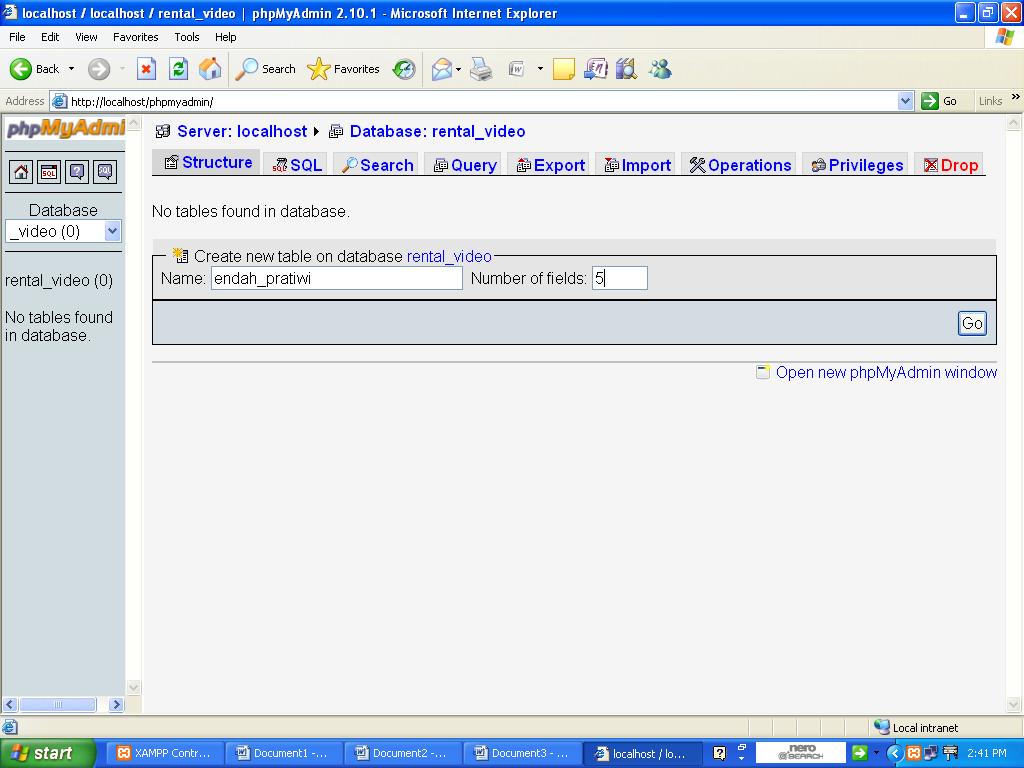The height and width of the screenshot is (768, 1024).
Task: Click the sidebar horizontal scrollbar thumb
Action: coord(57,704)
